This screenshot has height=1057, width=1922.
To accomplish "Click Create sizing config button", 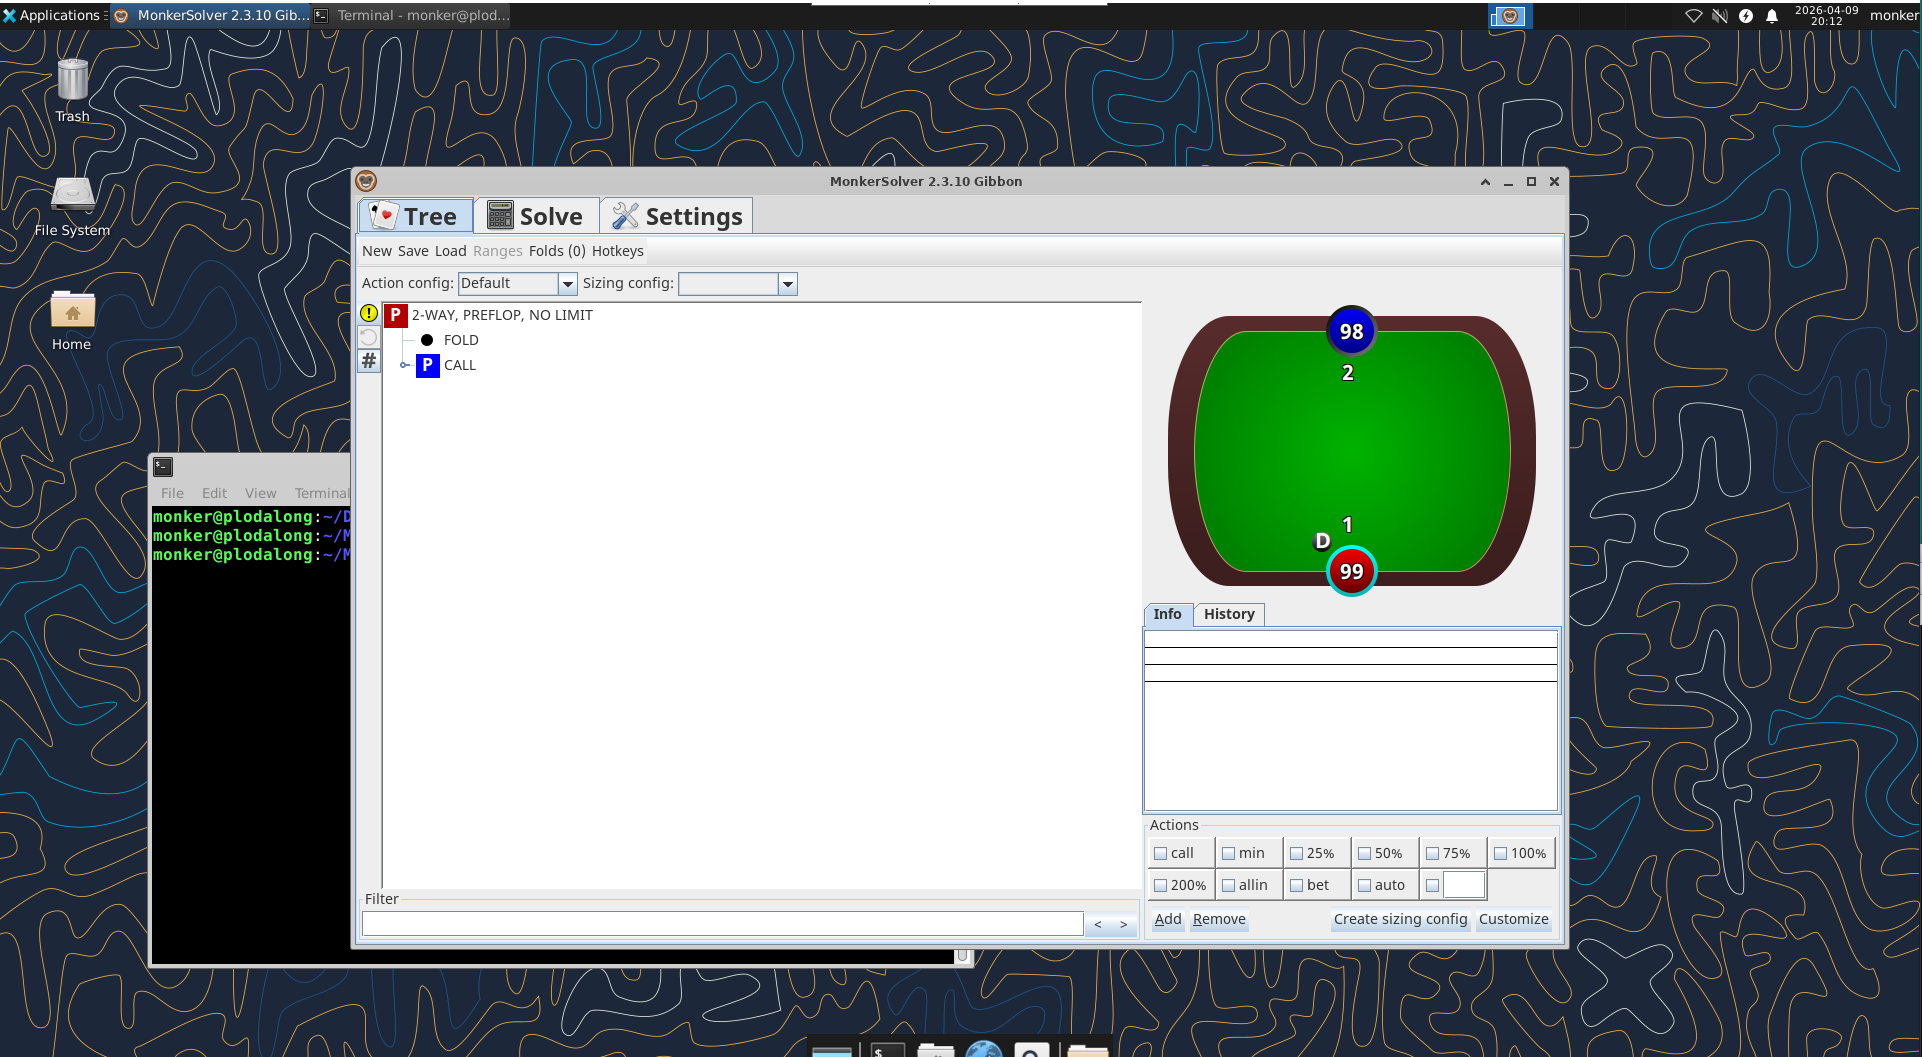I will (1400, 919).
